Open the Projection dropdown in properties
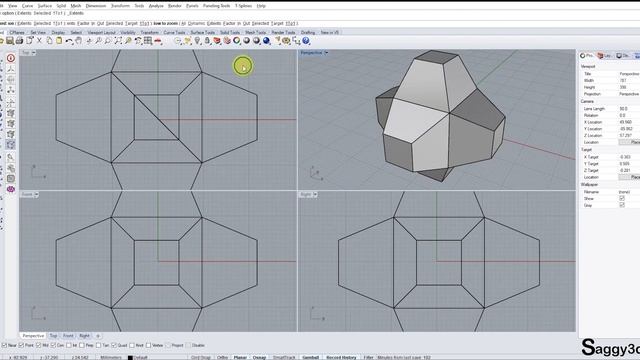 (629, 94)
